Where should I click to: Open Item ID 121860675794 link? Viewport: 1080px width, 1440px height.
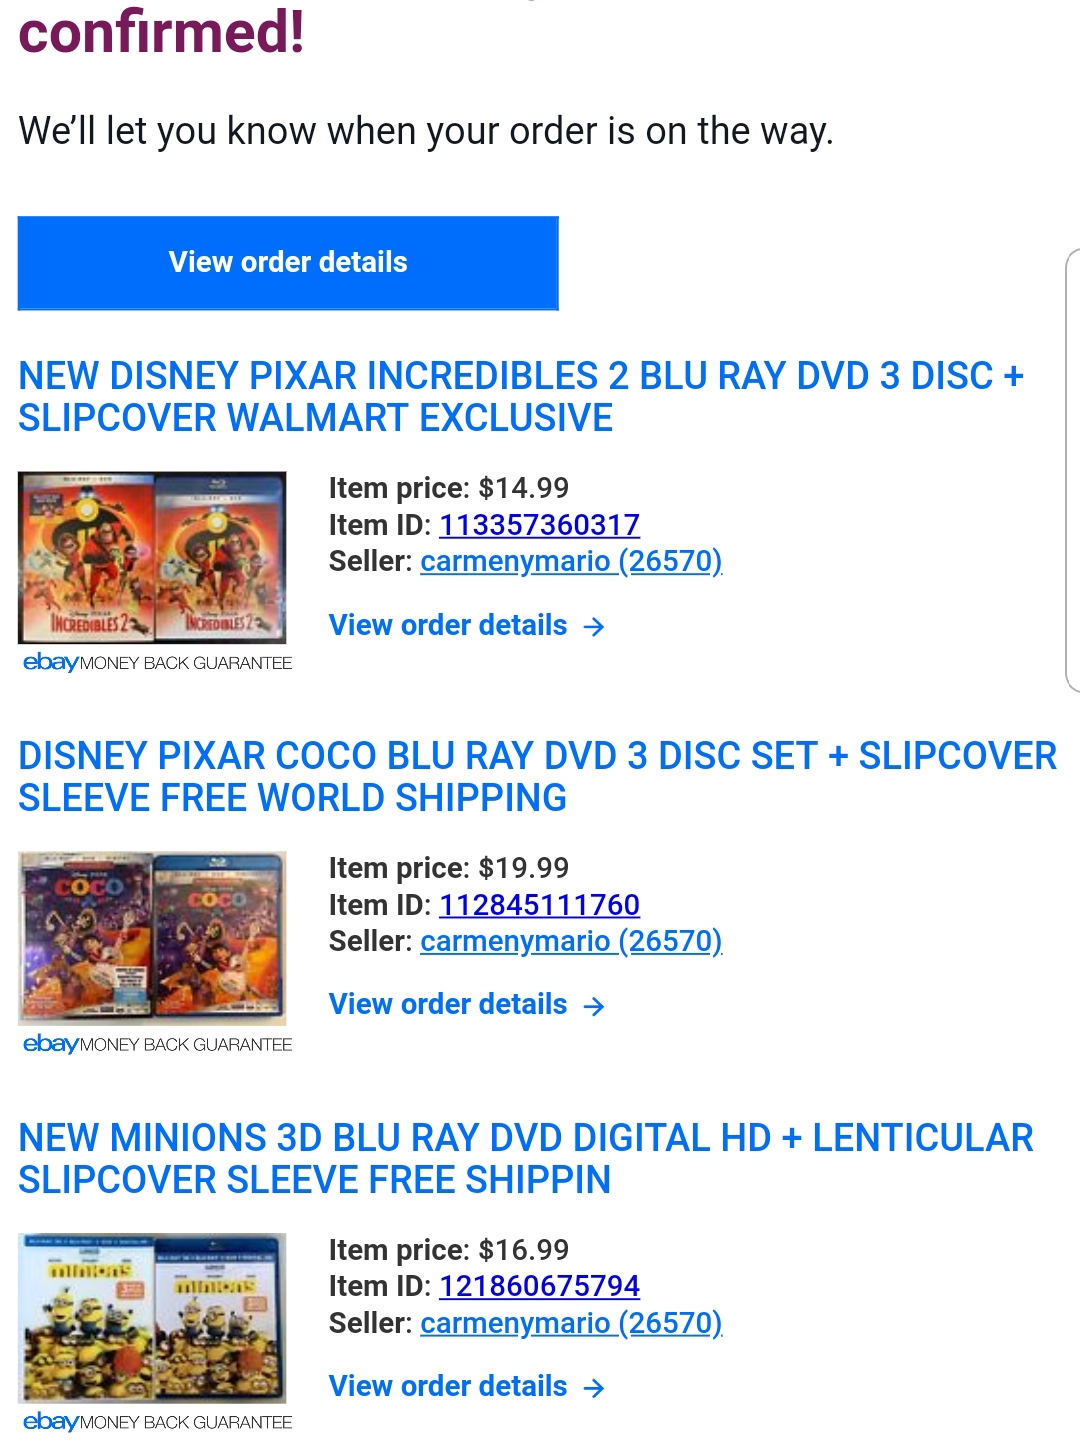click(x=539, y=1287)
